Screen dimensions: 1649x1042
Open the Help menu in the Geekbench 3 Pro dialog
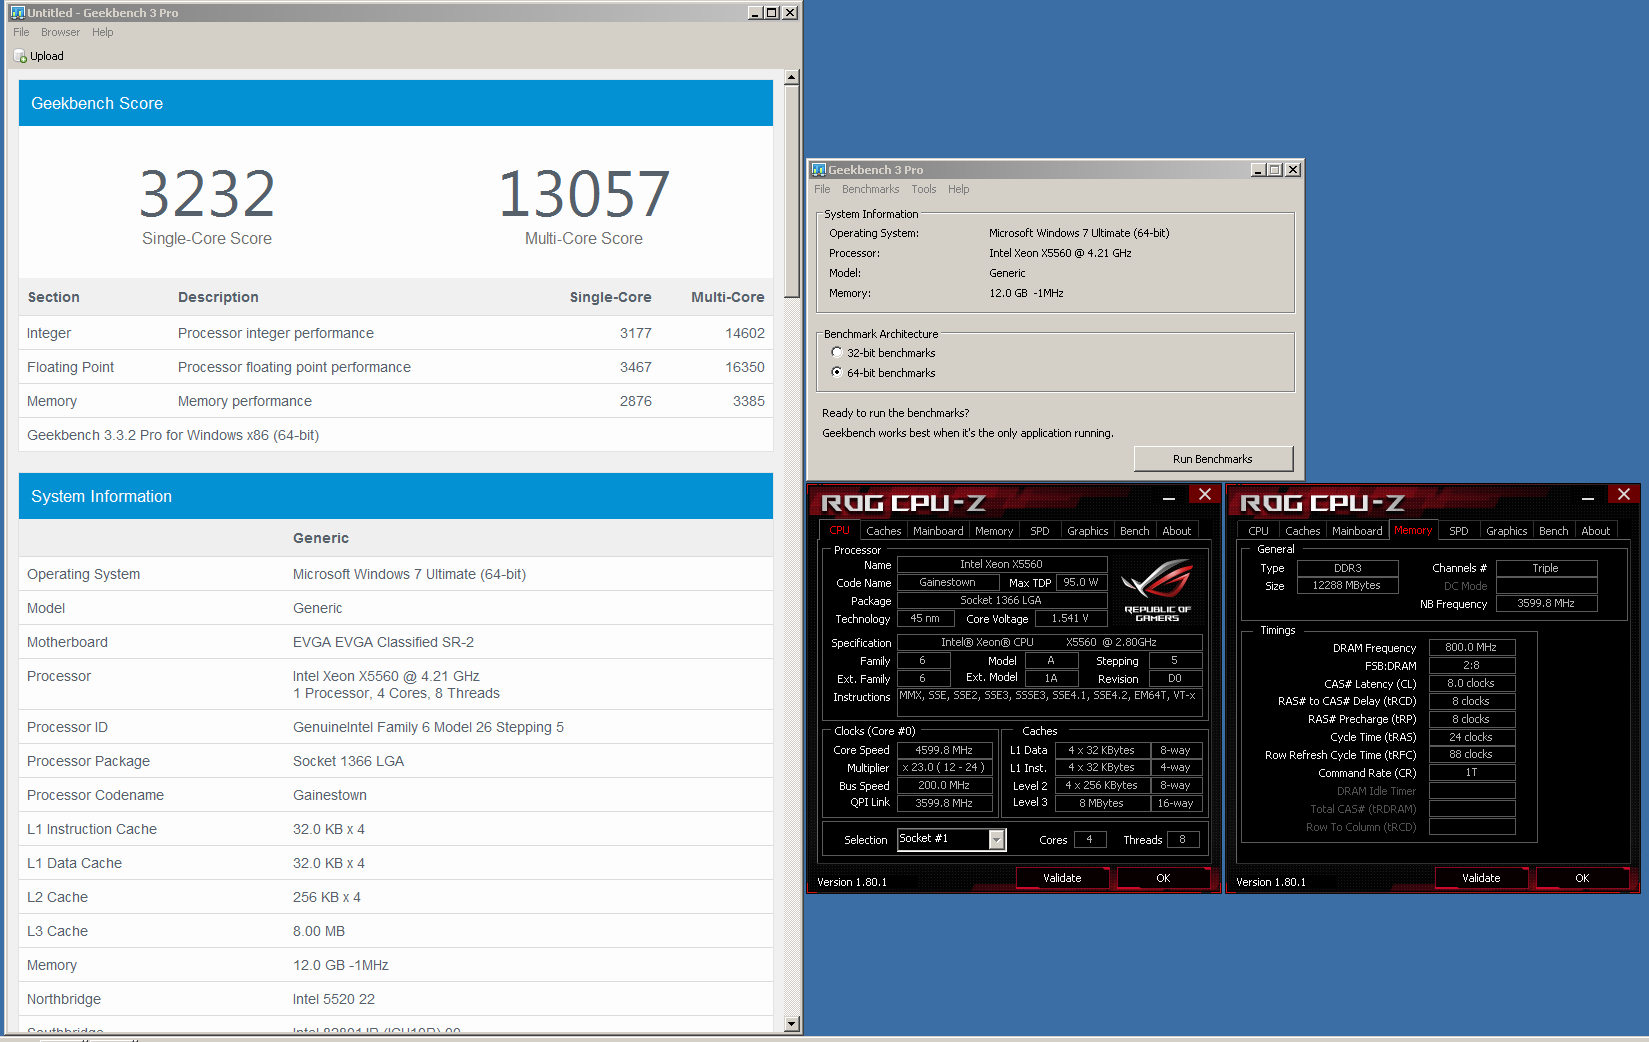(x=959, y=189)
